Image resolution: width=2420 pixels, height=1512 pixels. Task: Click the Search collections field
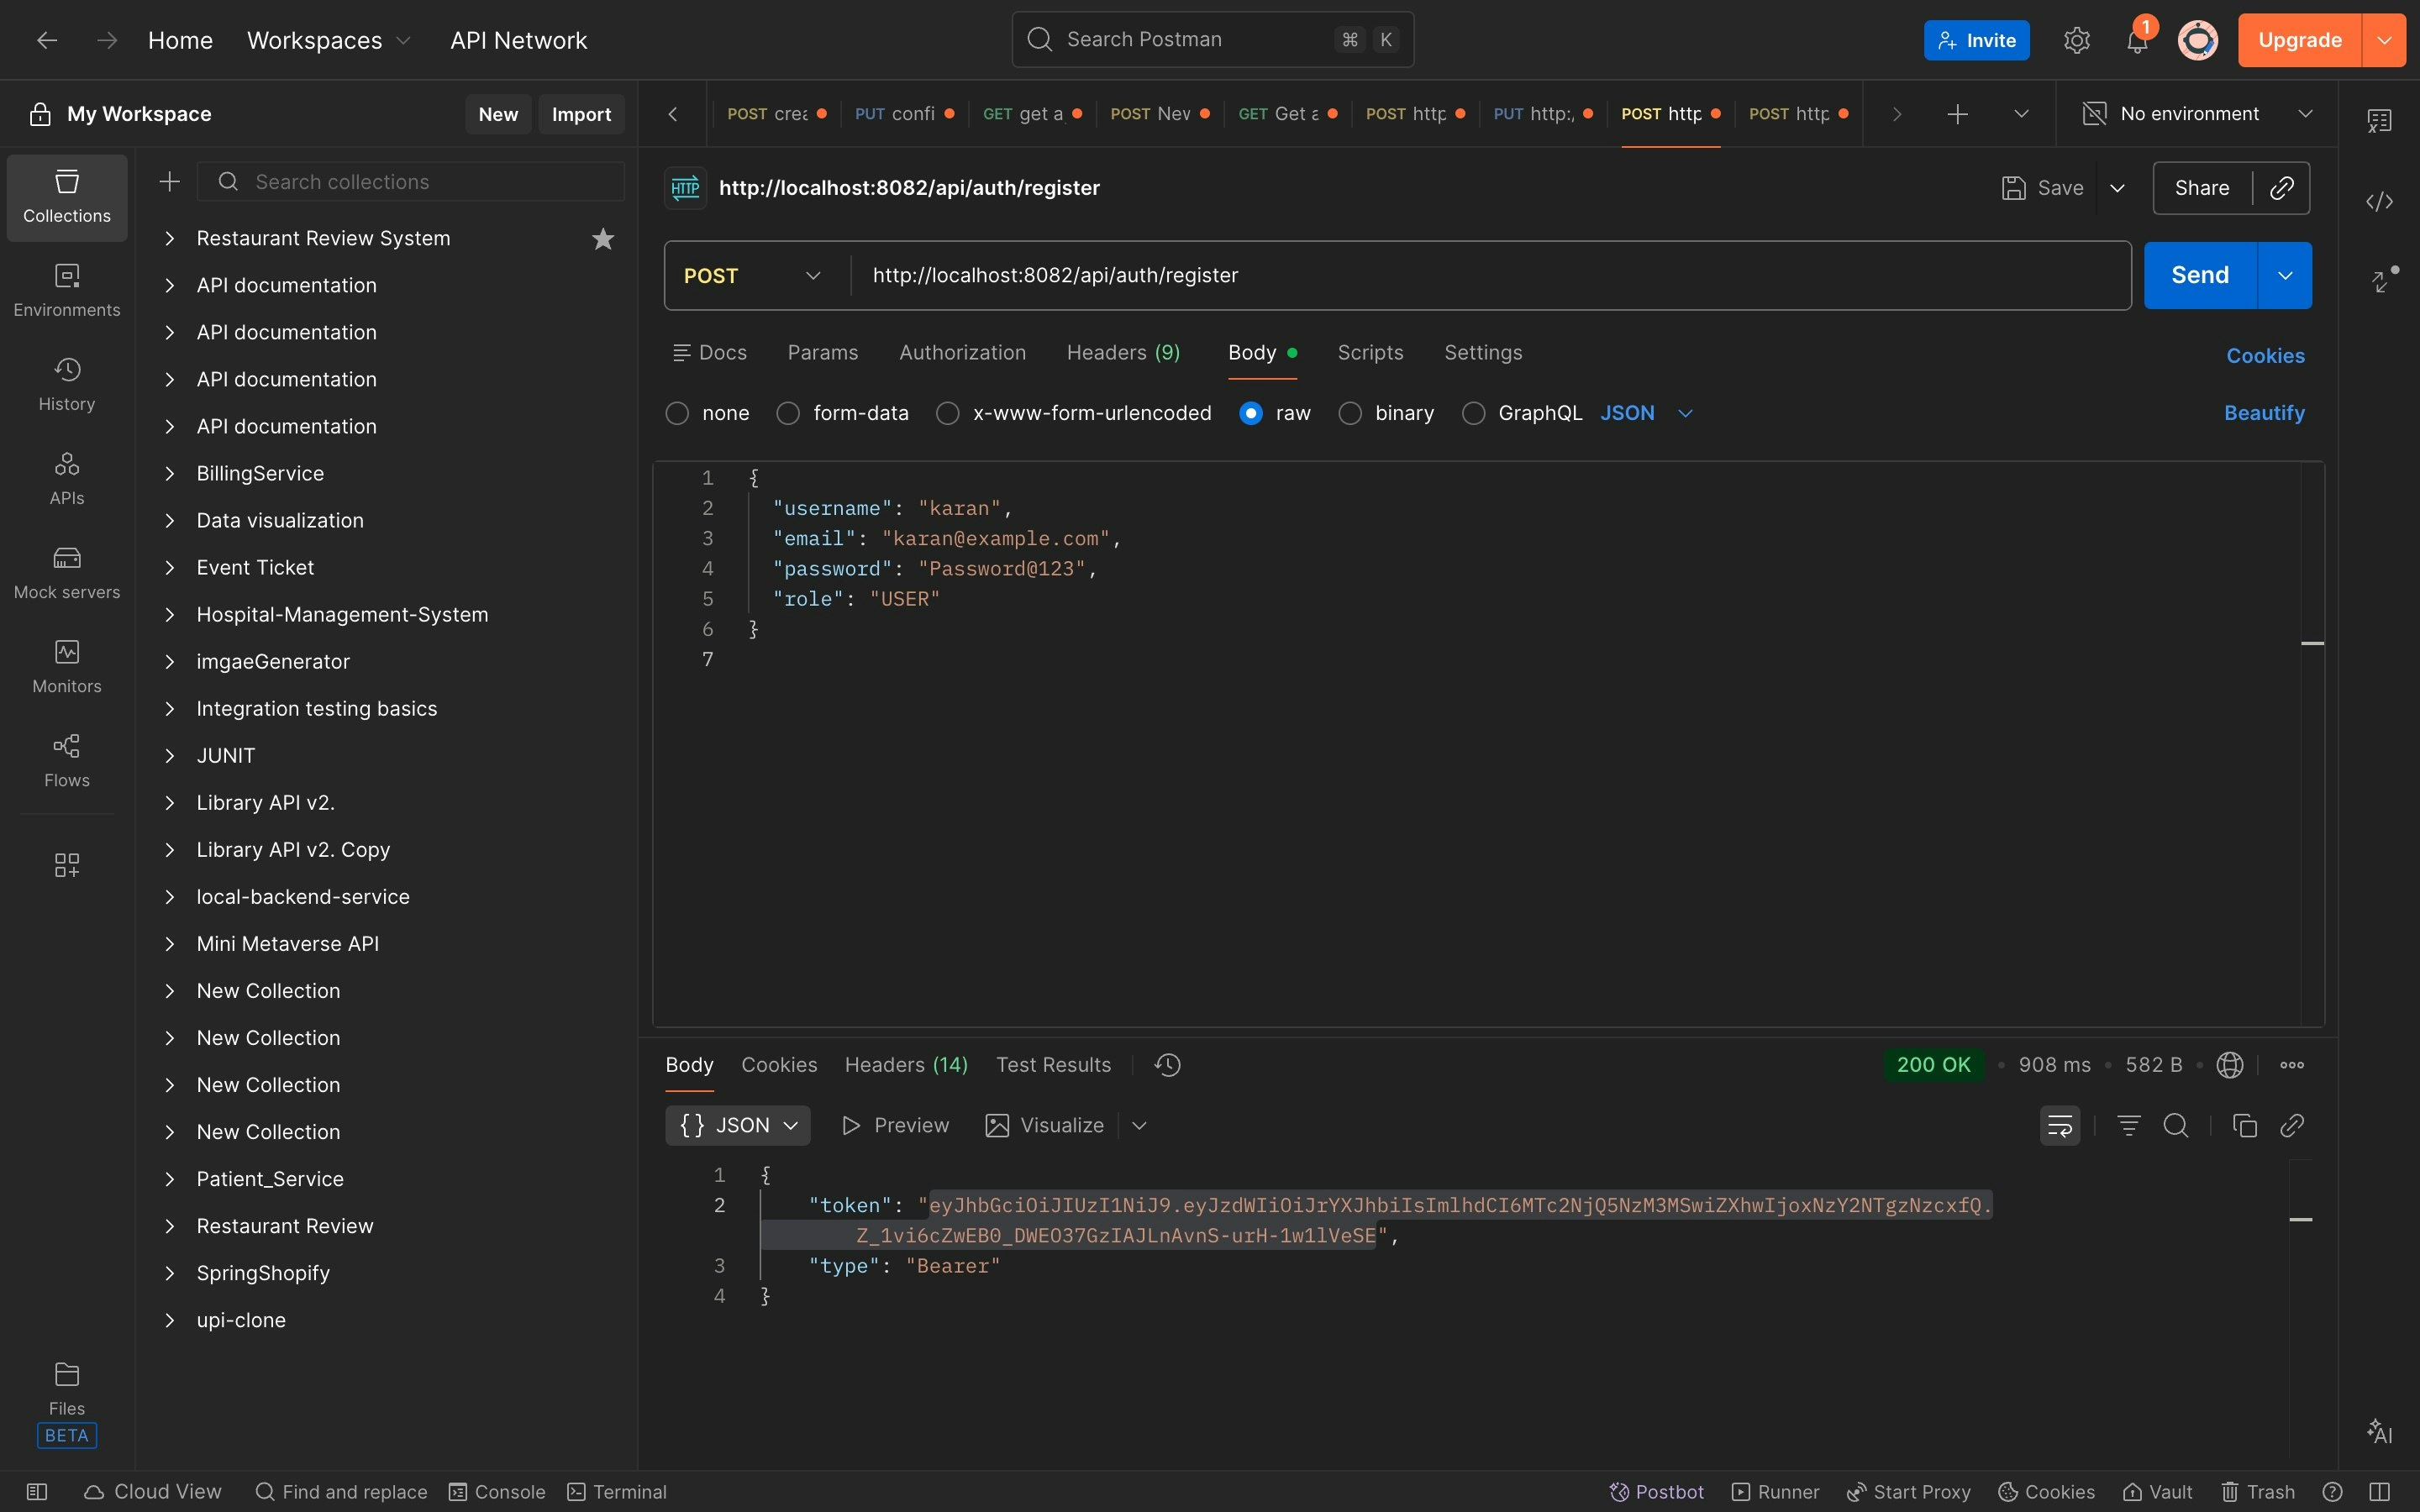click(x=410, y=181)
